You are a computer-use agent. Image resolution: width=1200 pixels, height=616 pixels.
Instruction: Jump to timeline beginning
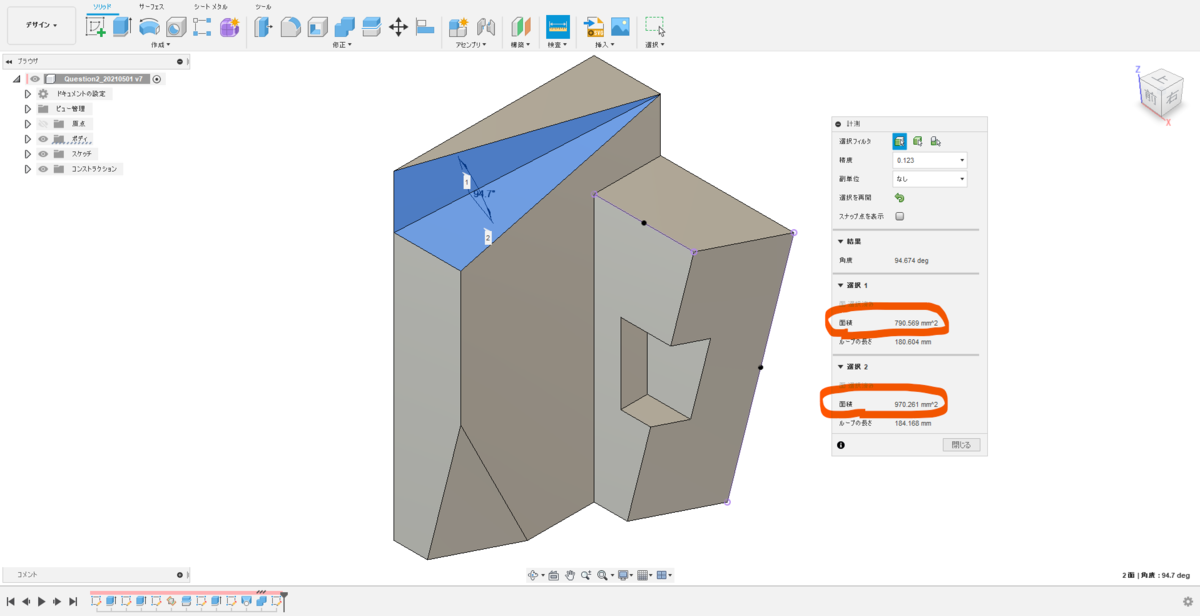(12, 601)
